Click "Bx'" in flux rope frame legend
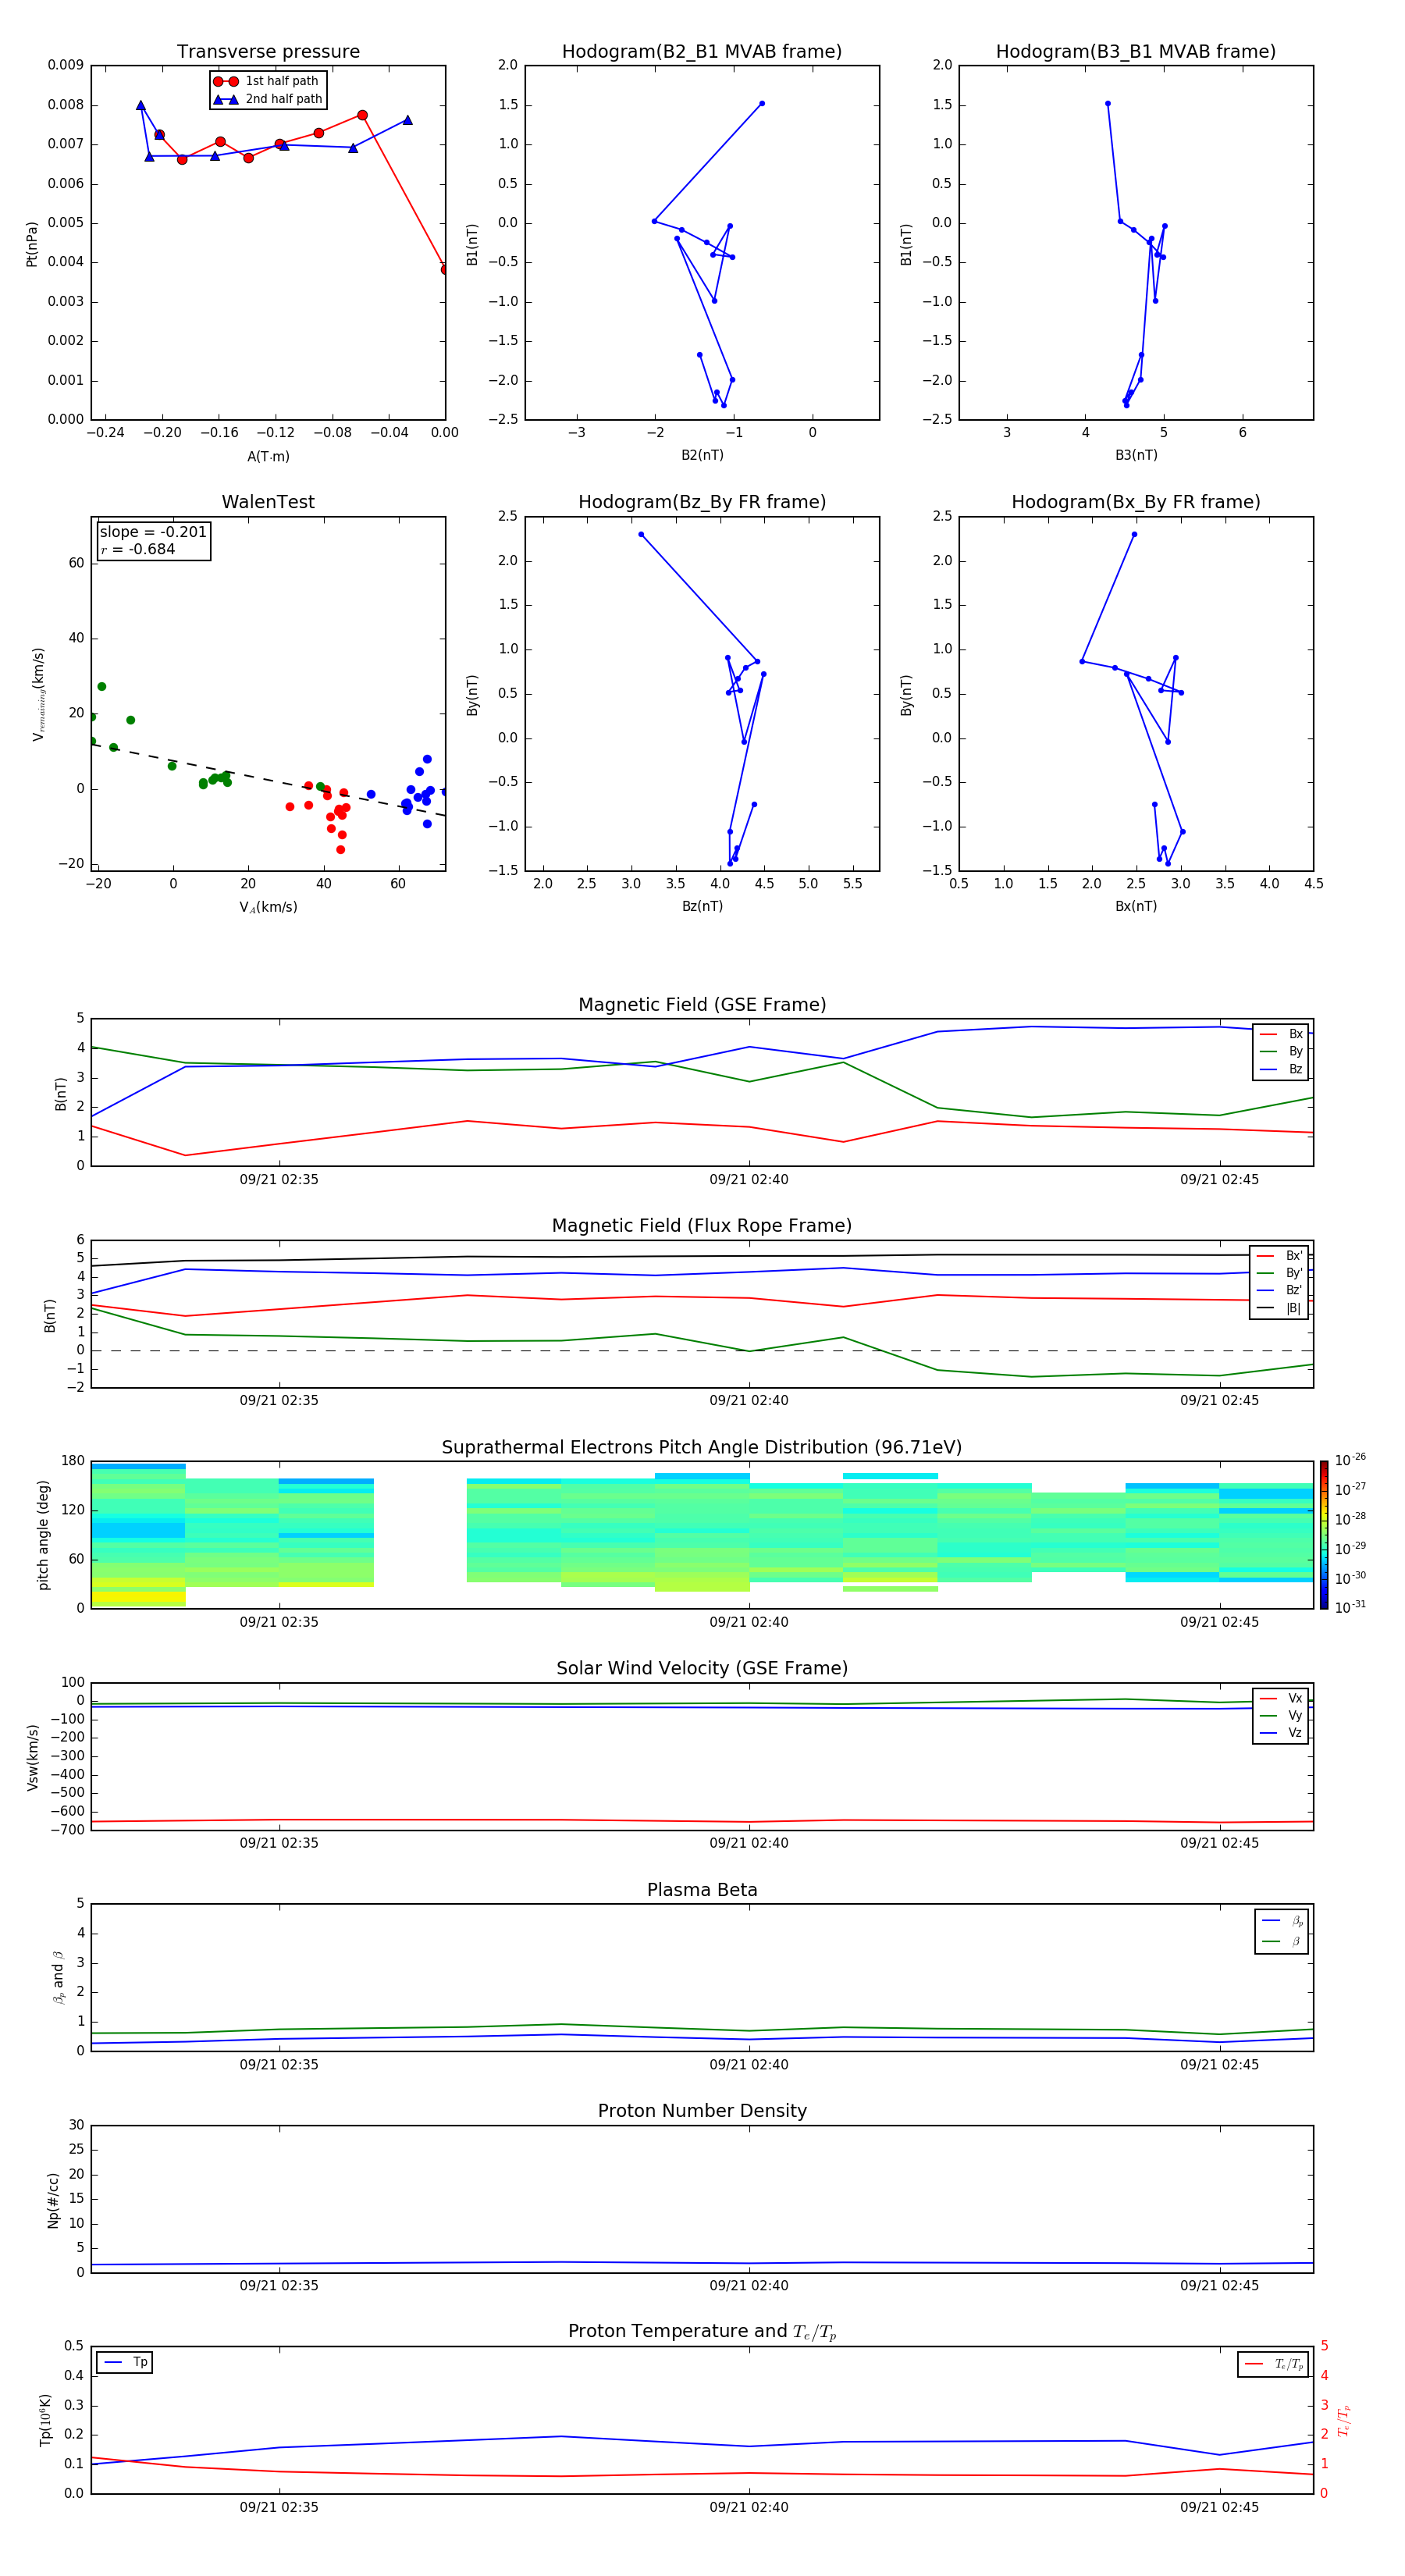The image size is (1405, 2576). click(x=1279, y=1256)
